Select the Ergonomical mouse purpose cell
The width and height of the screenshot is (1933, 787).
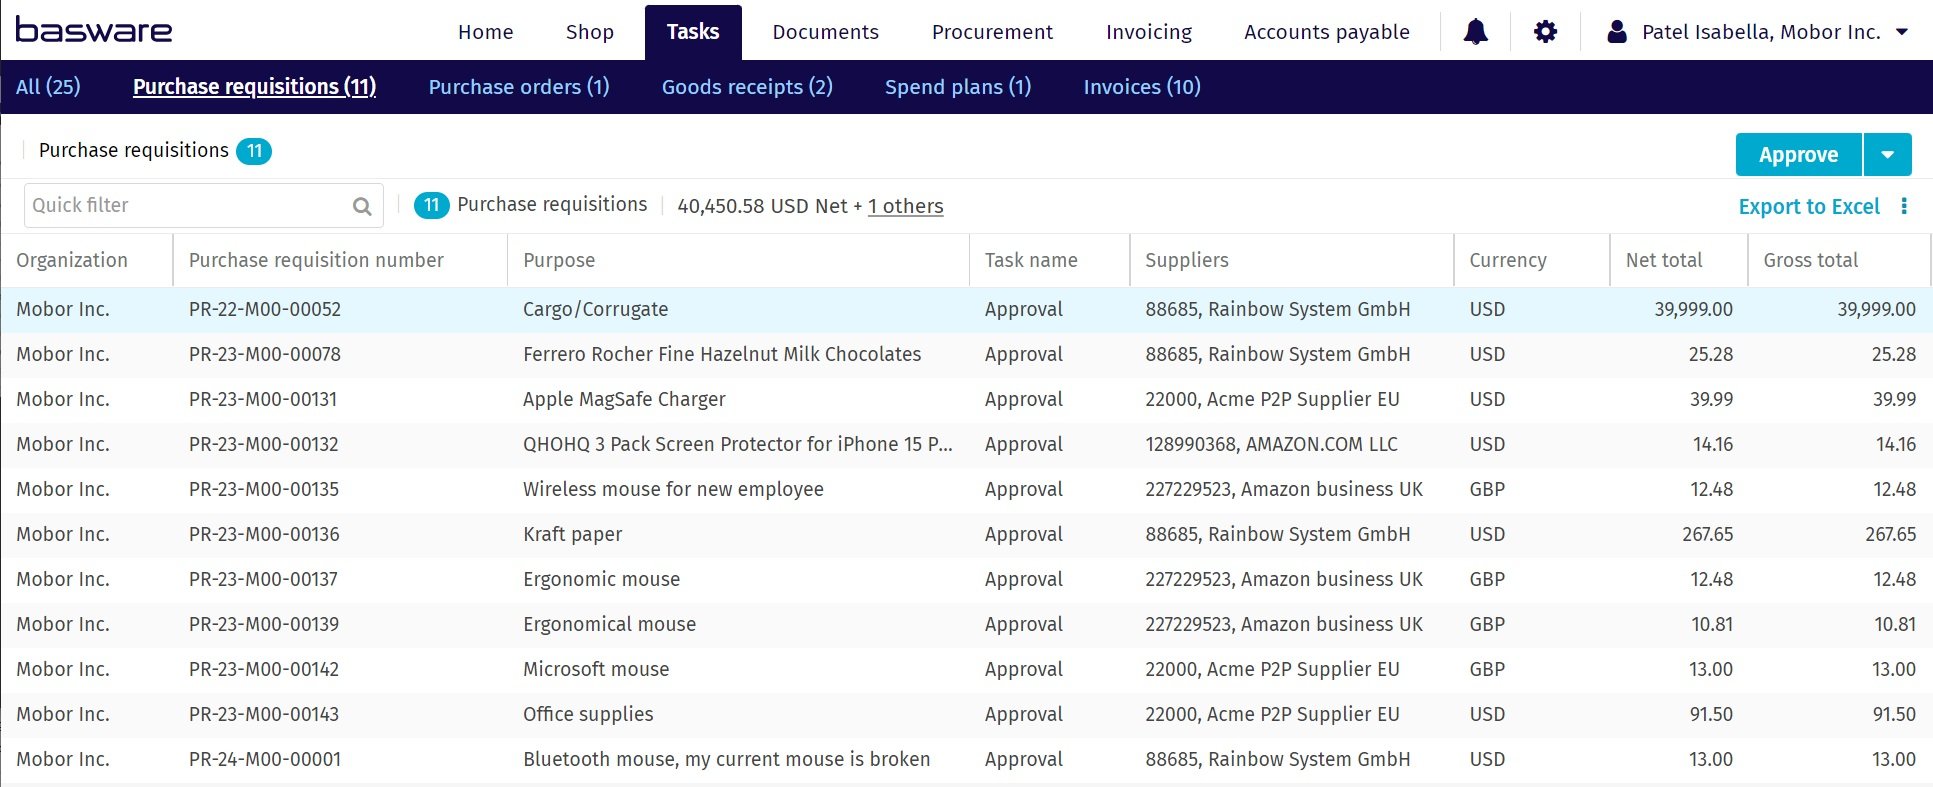click(x=609, y=624)
